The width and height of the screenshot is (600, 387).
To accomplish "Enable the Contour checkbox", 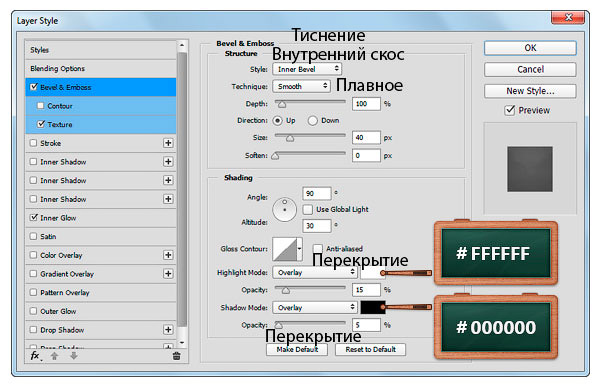I will click(x=41, y=105).
